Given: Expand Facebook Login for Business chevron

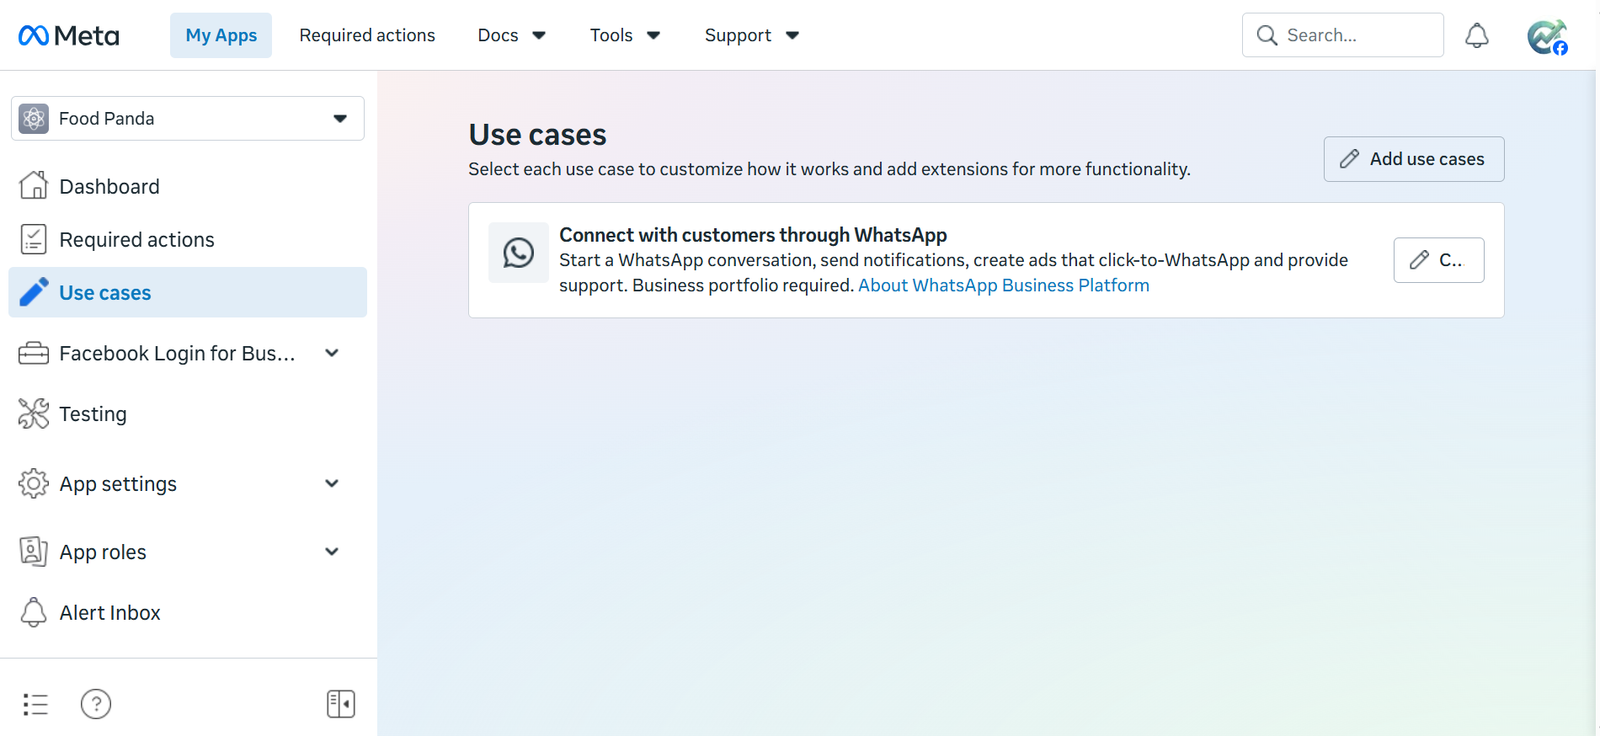Looking at the screenshot, I should pyautogui.click(x=332, y=353).
